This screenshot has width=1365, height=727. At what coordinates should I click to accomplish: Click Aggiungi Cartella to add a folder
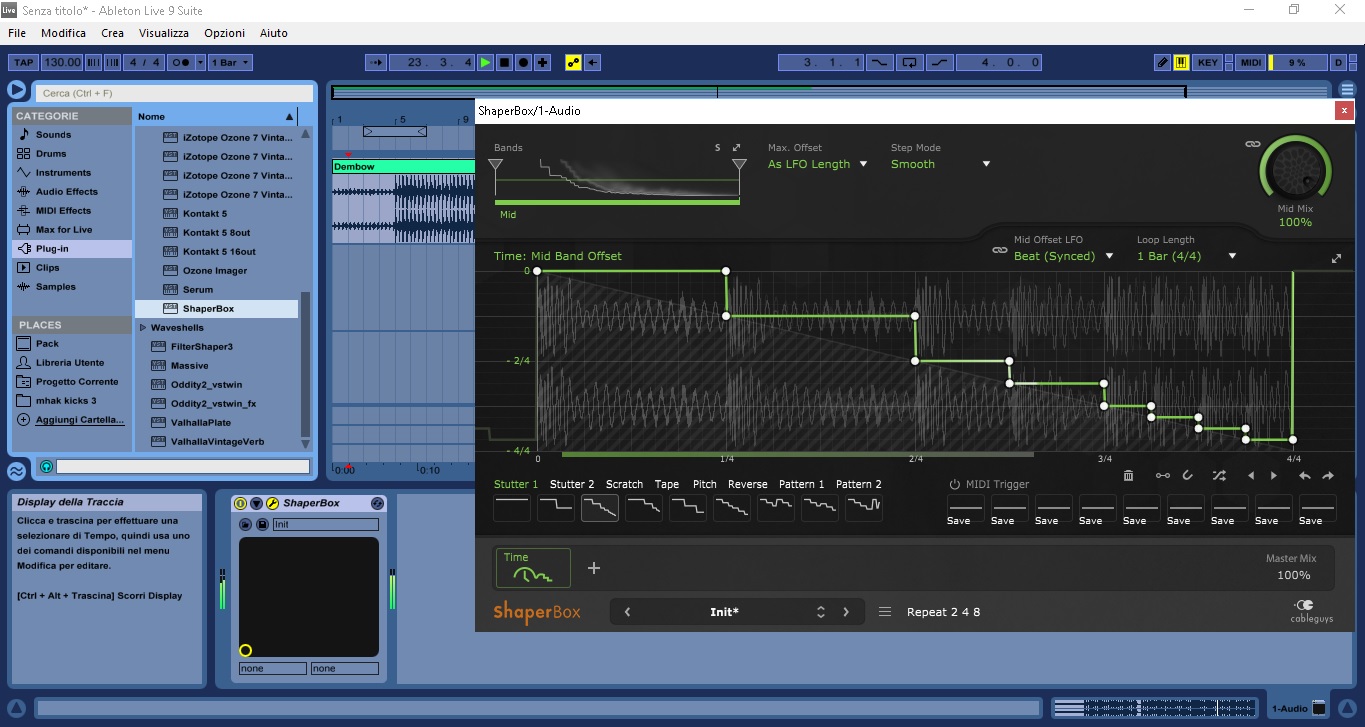(72, 420)
